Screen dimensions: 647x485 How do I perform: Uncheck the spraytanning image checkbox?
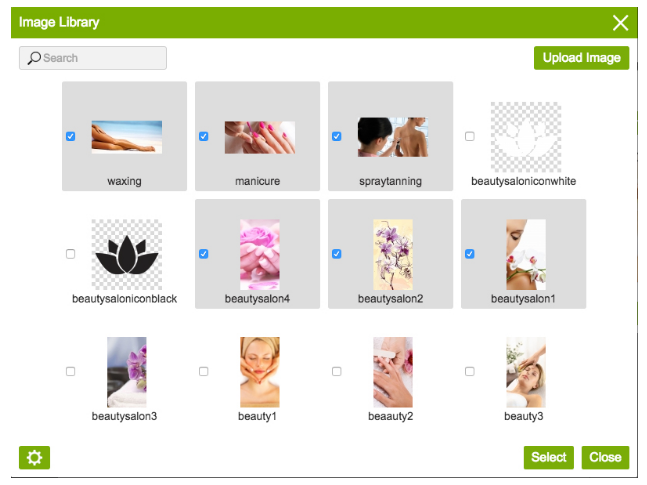pyautogui.click(x=337, y=136)
